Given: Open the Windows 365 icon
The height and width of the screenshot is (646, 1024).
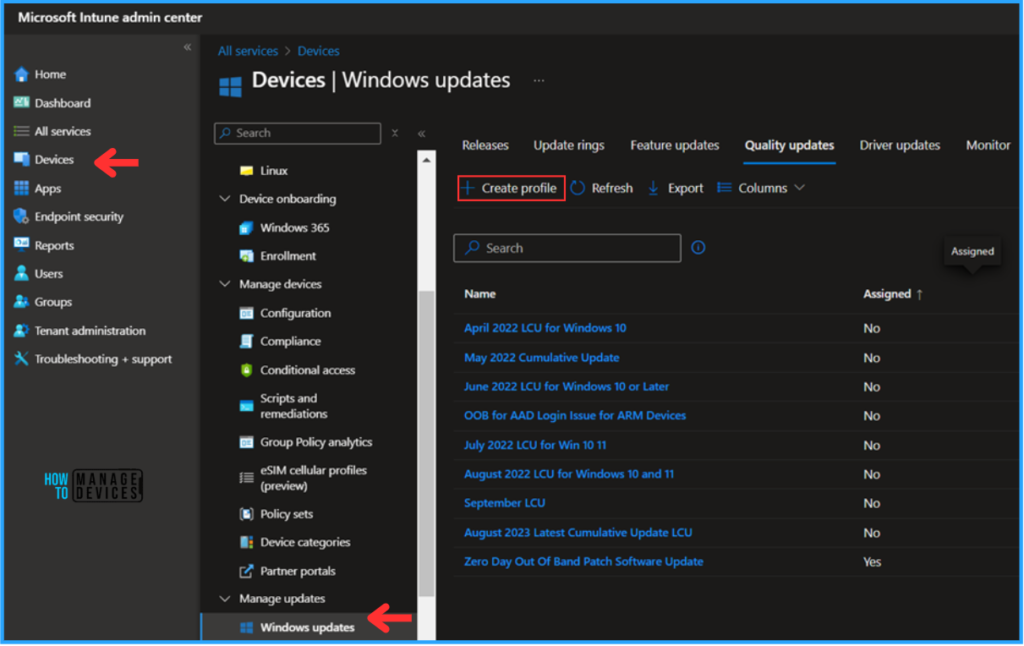Looking at the screenshot, I should pyautogui.click(x=246, y=227).
